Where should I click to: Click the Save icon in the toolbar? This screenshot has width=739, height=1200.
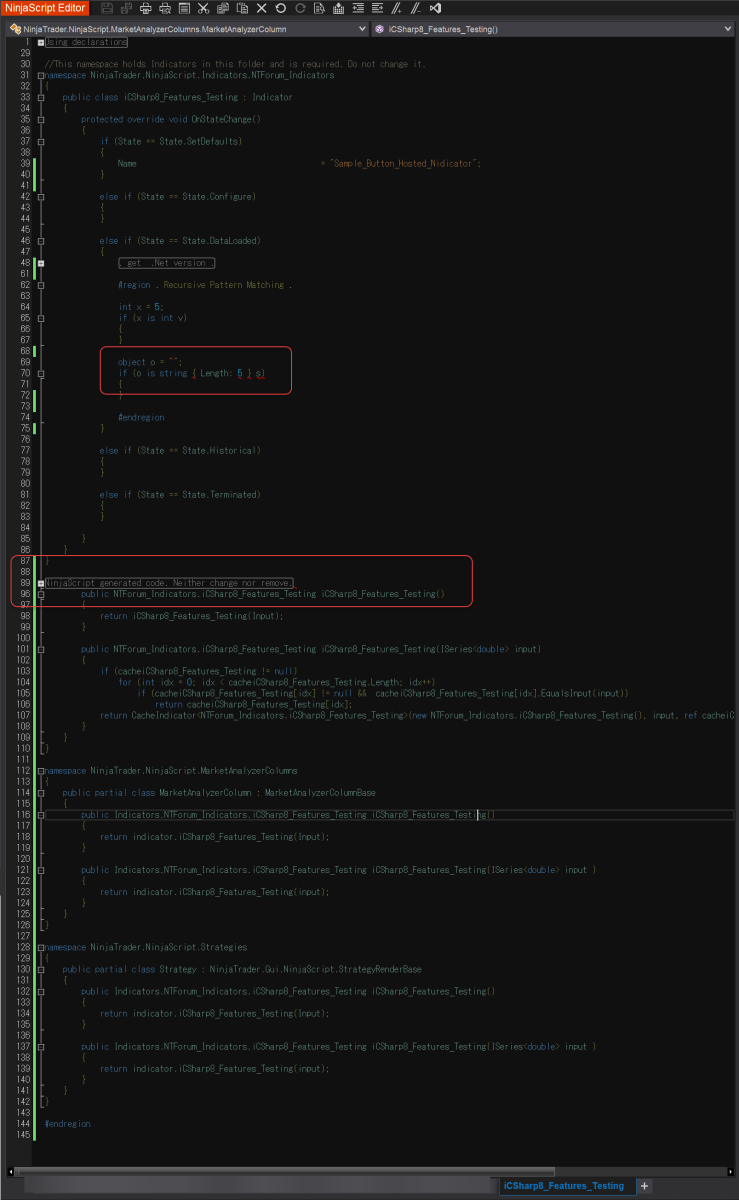coord(107,8)
